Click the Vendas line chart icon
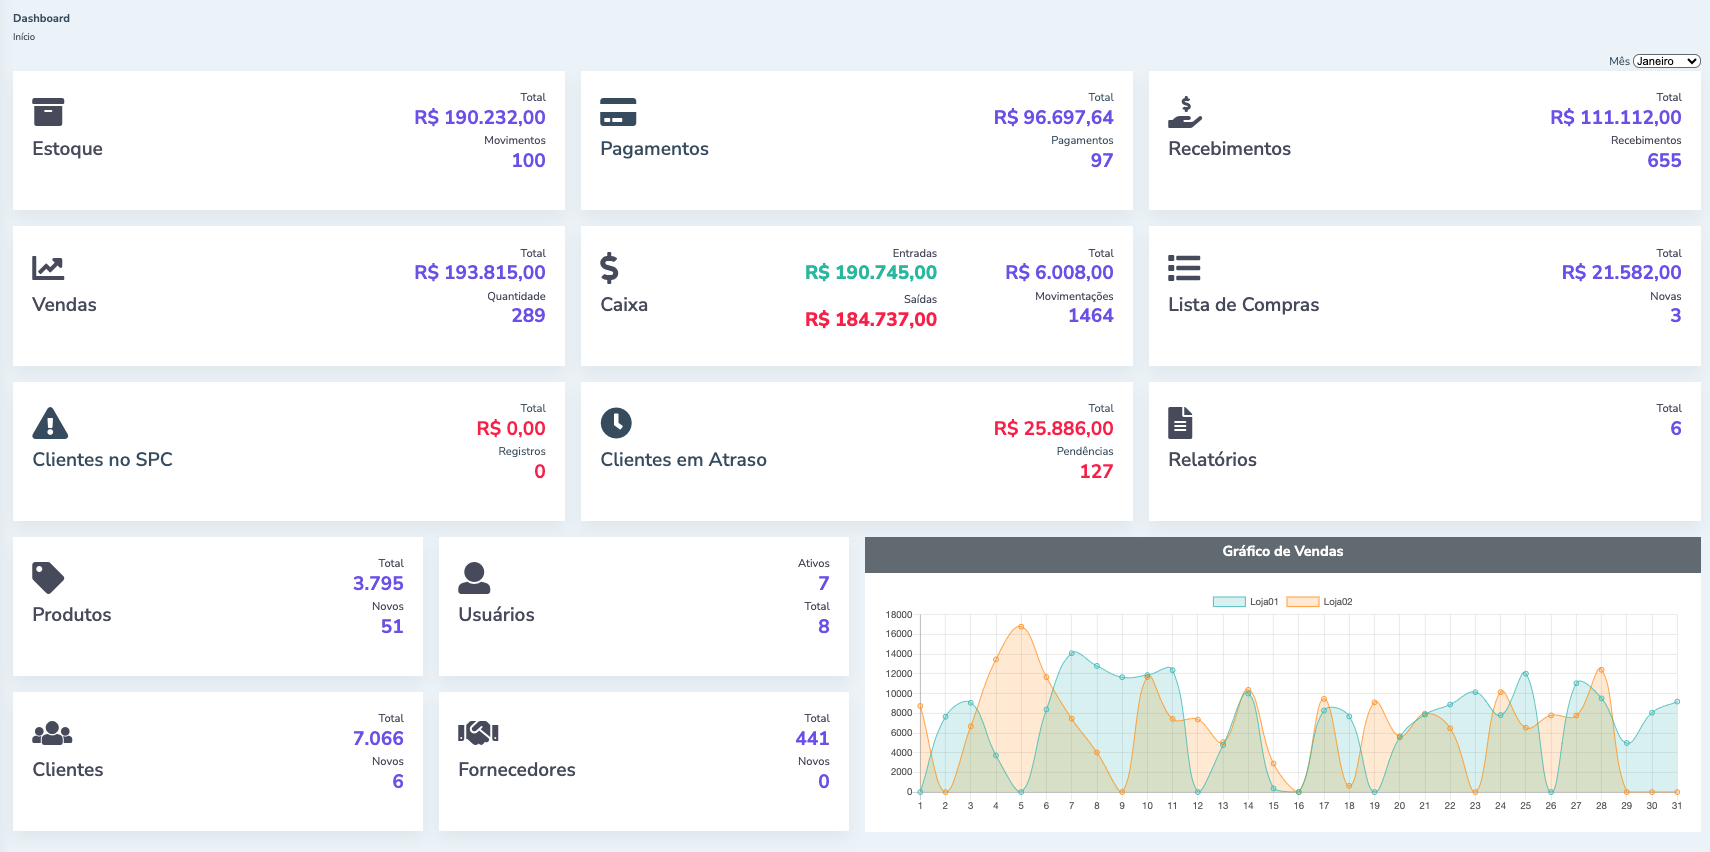The image size is (1710, 852). click(48, 268)
